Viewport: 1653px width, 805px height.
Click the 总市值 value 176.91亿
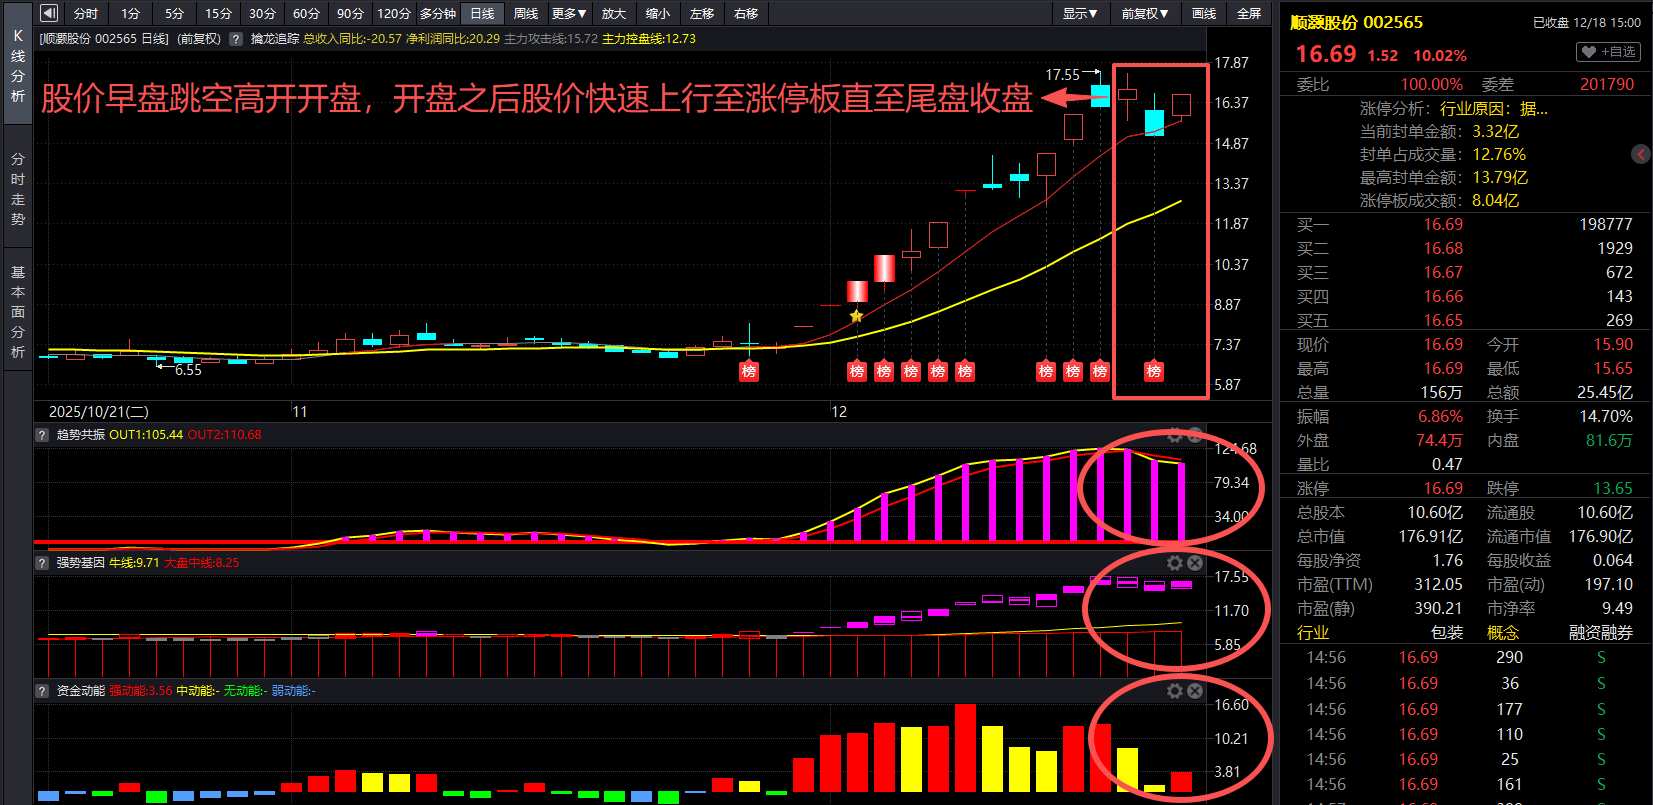point(1431,536)
